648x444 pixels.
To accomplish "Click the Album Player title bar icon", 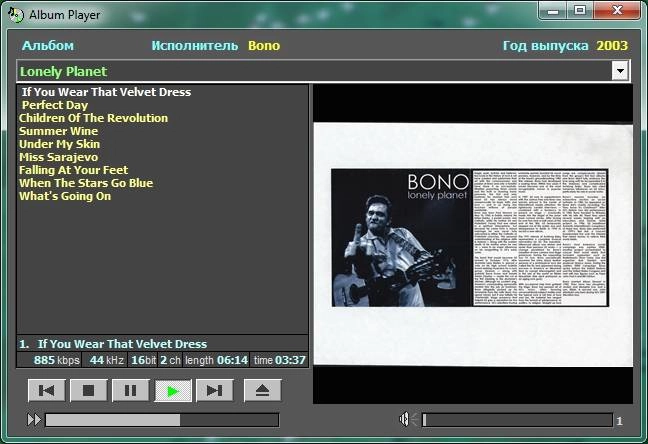I will pos(16,14).
